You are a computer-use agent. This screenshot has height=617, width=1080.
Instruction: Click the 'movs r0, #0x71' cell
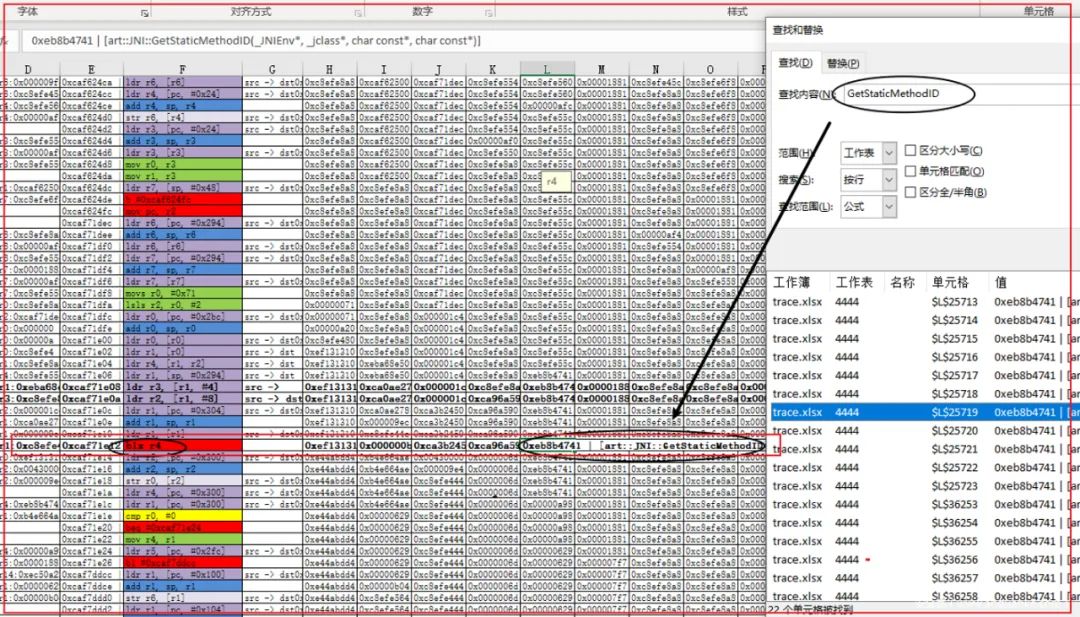(x=183, y=293)
